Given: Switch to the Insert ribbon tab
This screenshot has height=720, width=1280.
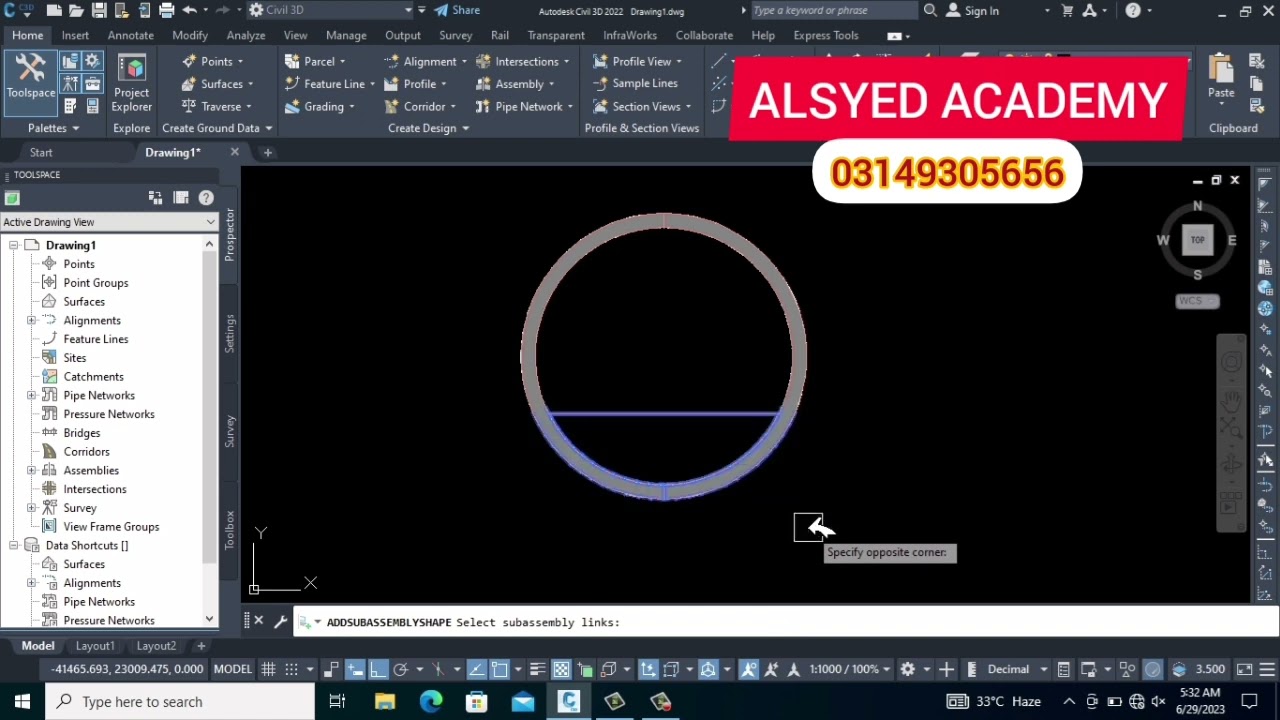Looking at the screenshot, I should pyautogui.click(x=75, y=35).
